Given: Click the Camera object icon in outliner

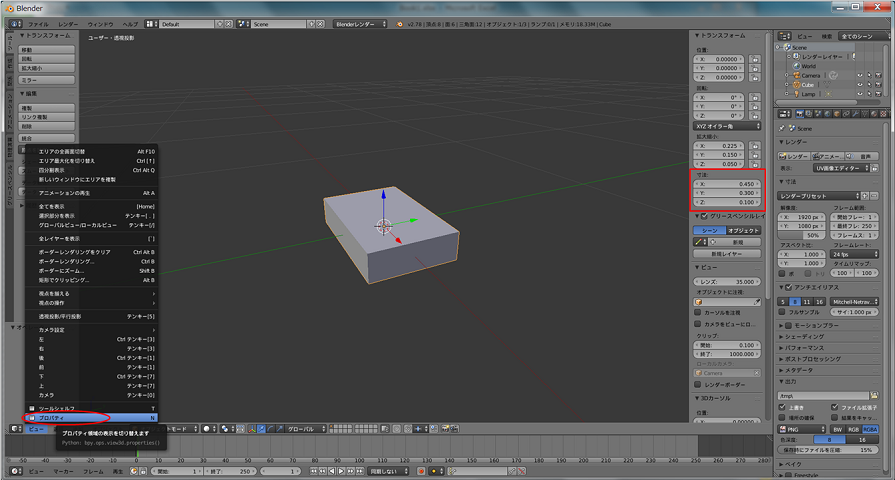Looking at the screenshot, I should [x=796, y=75].
